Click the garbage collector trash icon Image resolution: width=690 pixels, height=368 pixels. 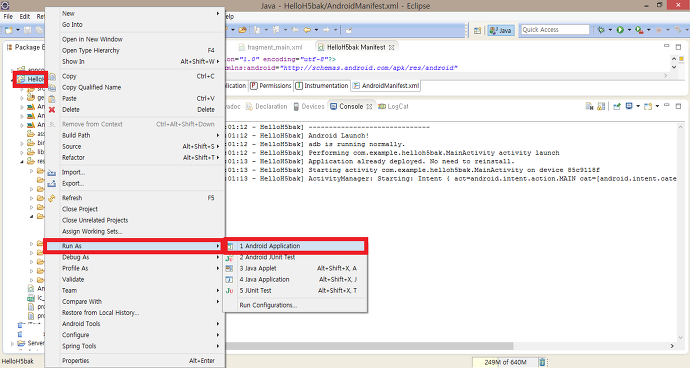coord(542,362)
